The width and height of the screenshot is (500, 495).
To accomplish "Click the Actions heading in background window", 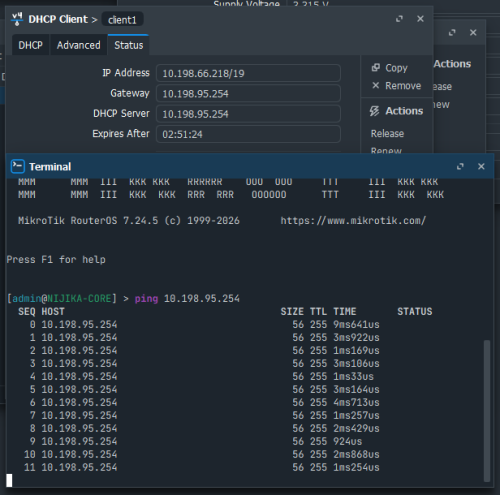I will tap(452, 64).
